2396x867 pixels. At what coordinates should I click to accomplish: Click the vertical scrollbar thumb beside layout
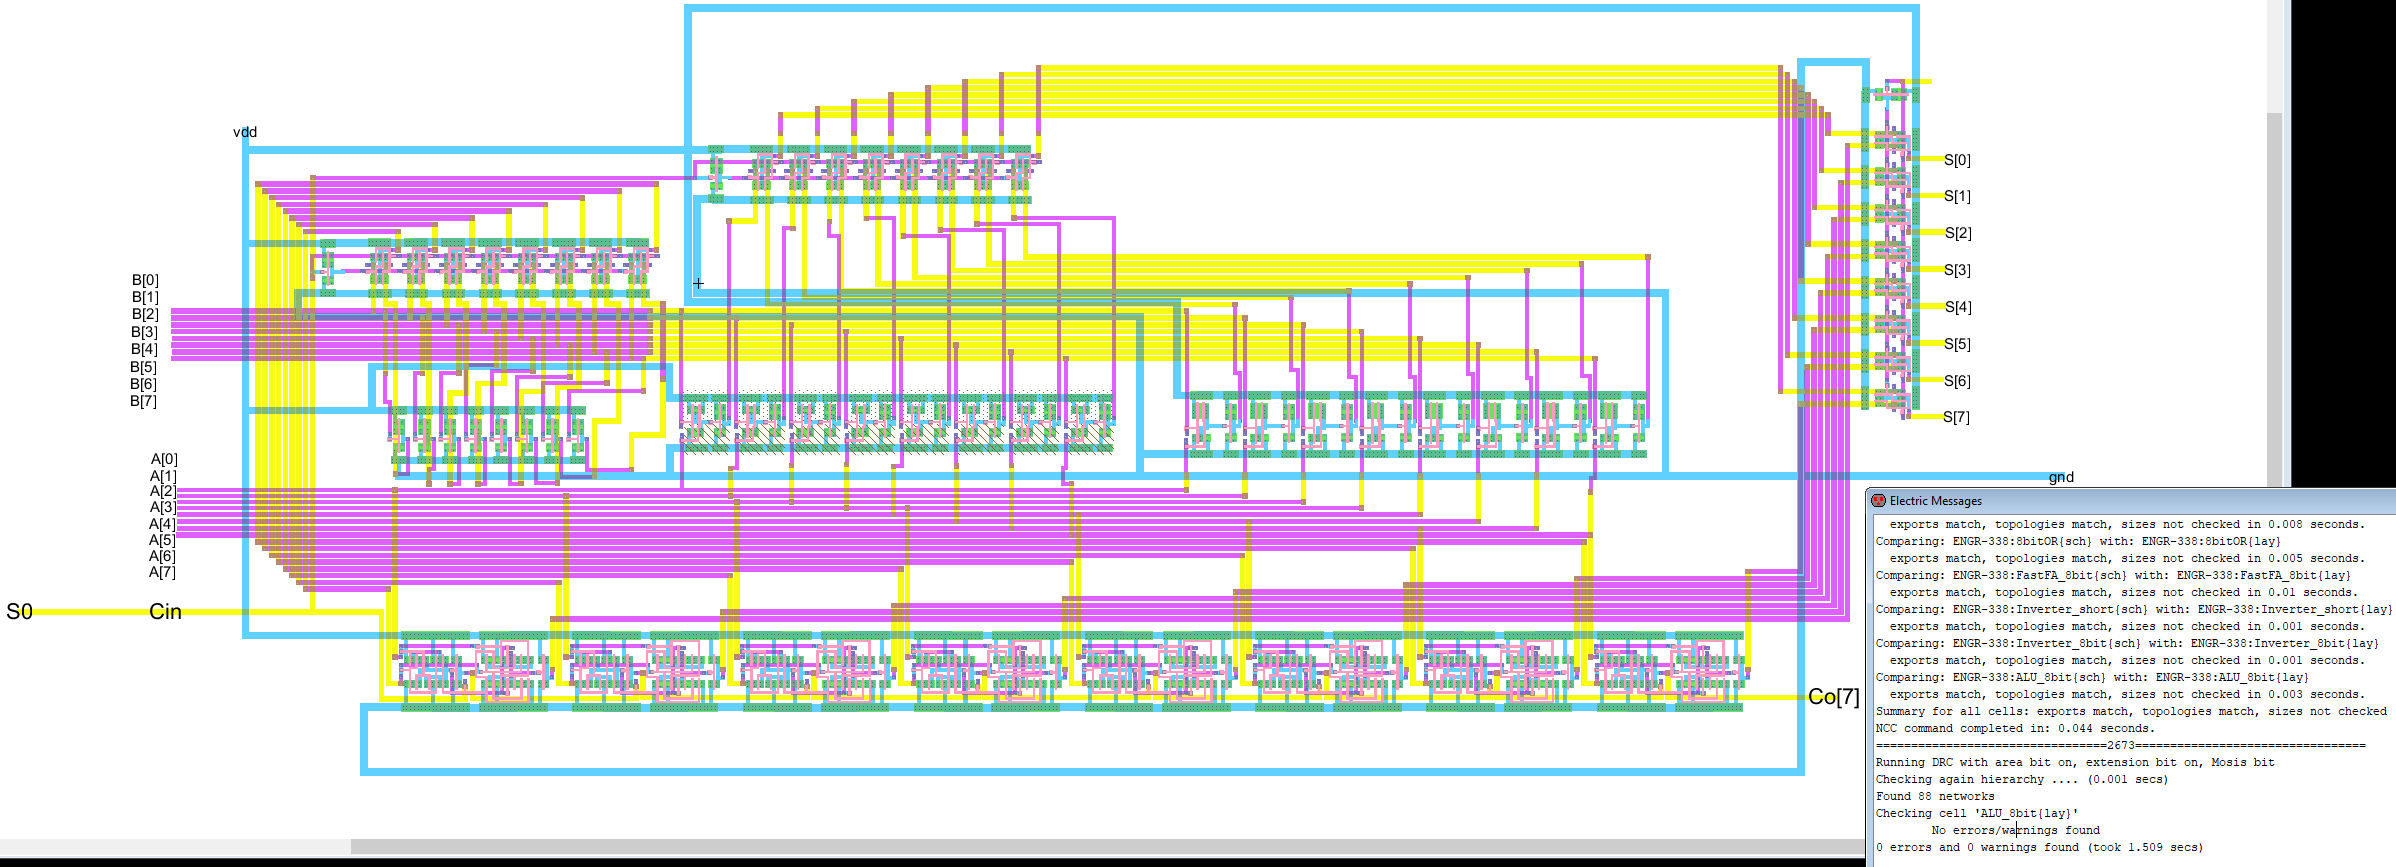pyautogui.click(x=2274, y=300)
